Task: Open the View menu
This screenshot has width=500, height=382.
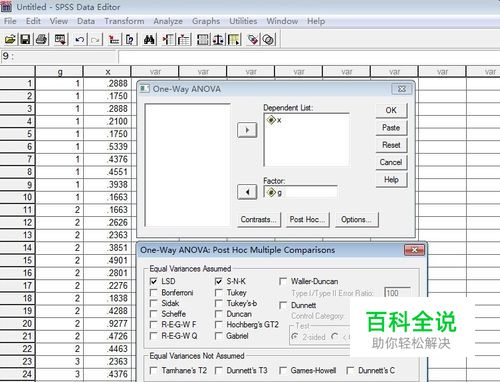Action: (x=59, y=21)
